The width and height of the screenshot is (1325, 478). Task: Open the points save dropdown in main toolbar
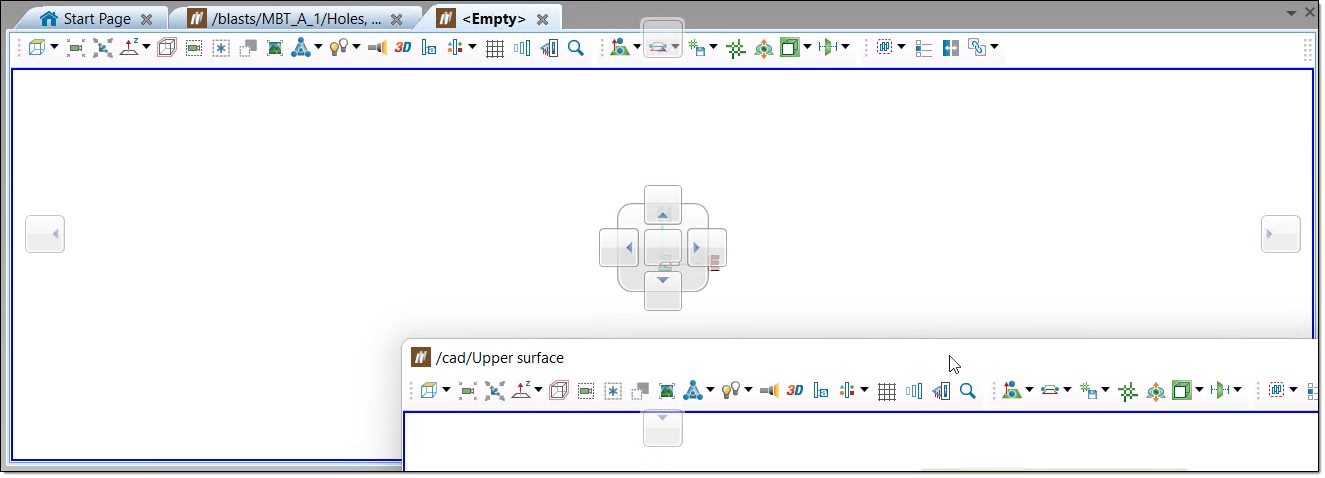(714, 47)
